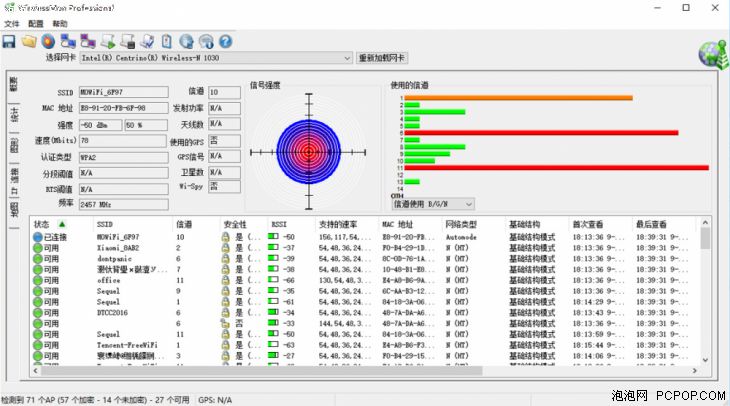This screenshot has width=730, height=406.
Task: Sort list by SSID column header
Action: (x=132, y=224)
